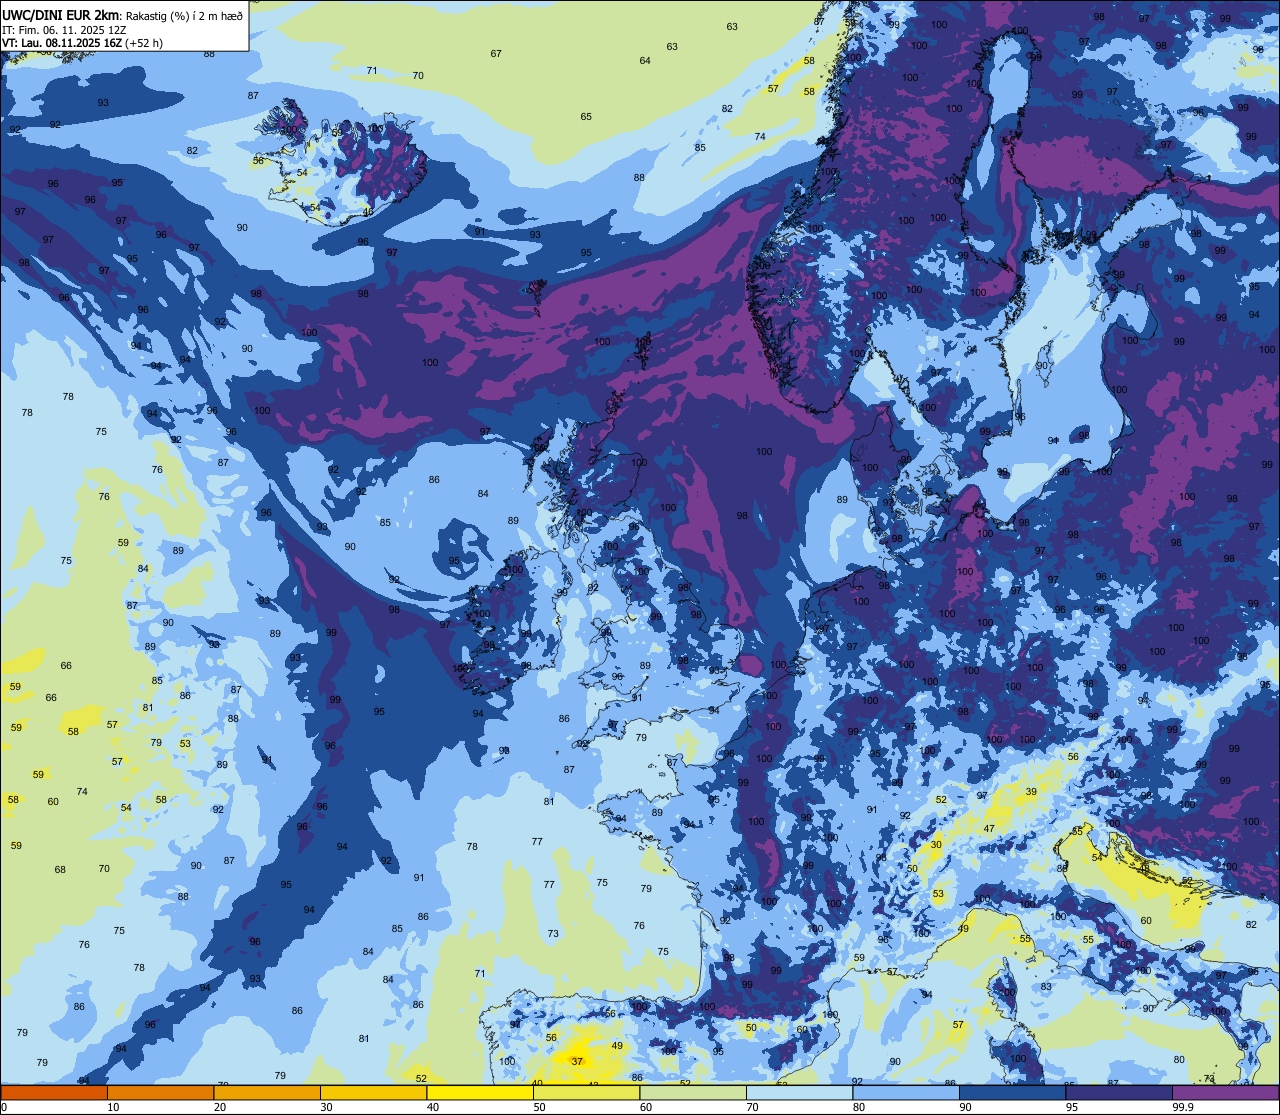Click the legend swatch between 20 and 30
The width and height of the screenshot is (1280, 1115).
(x=267, y=1092)
